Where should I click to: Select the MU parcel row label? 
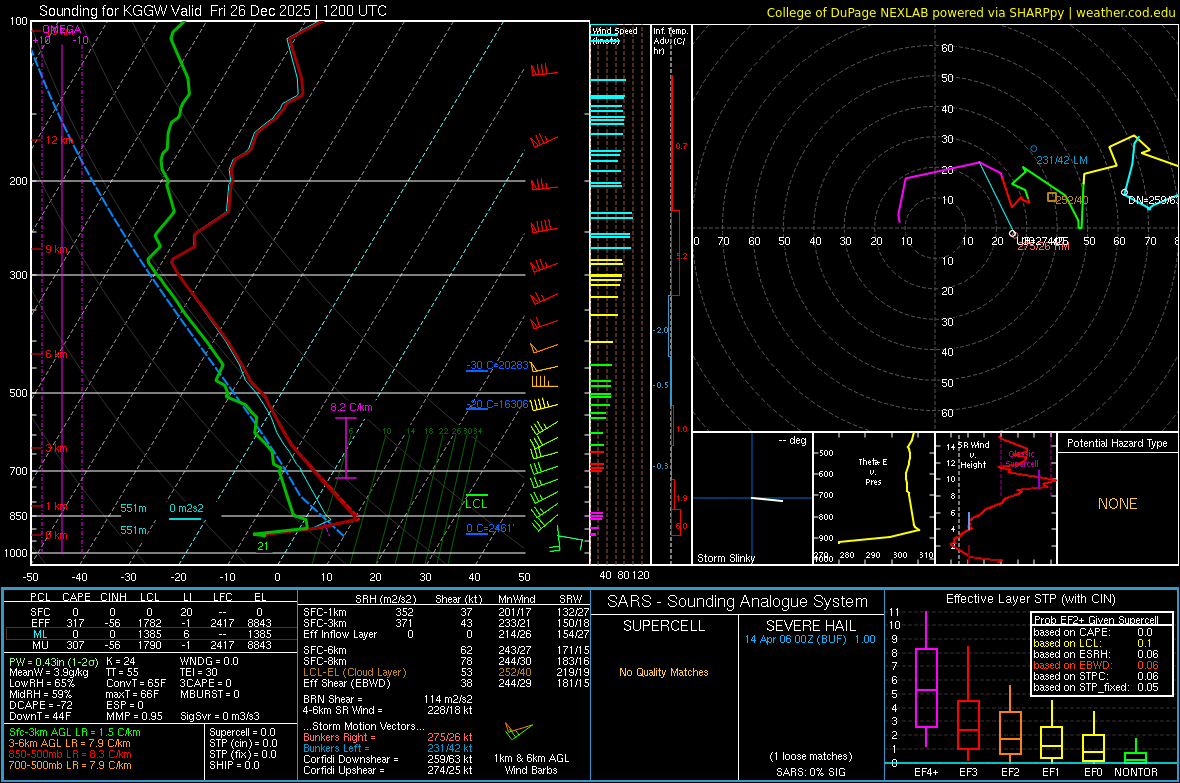(x=40, y=645)
